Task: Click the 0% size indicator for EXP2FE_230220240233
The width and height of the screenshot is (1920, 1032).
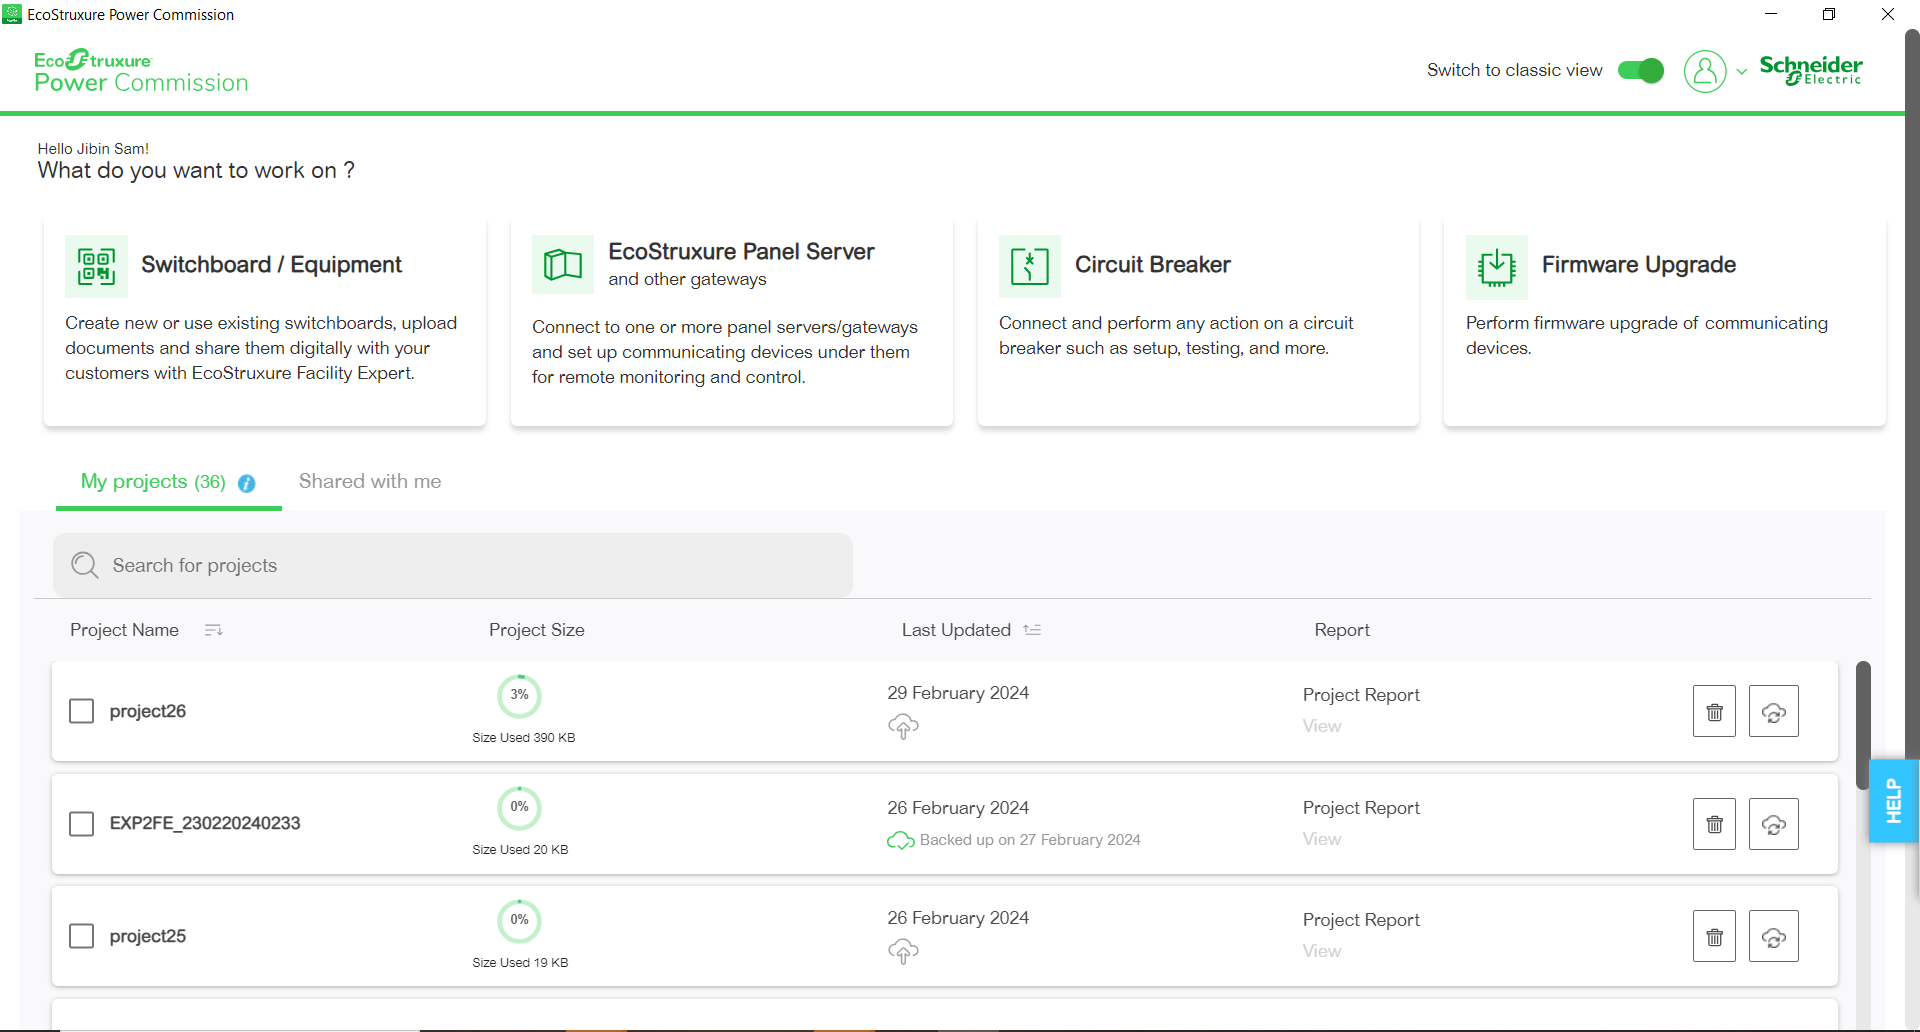Action: (520, 807)
